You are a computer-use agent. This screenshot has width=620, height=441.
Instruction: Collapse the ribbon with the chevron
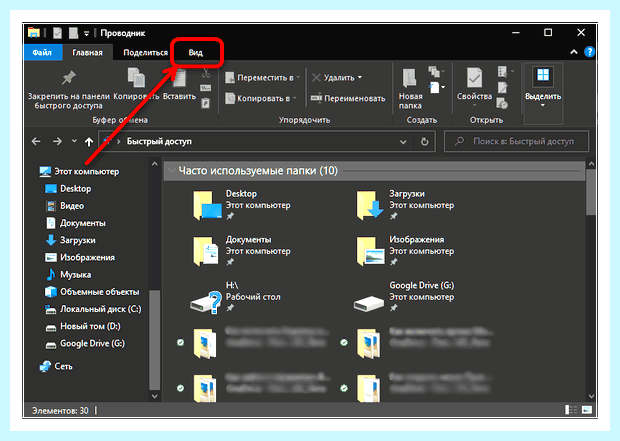coord(574,52)
